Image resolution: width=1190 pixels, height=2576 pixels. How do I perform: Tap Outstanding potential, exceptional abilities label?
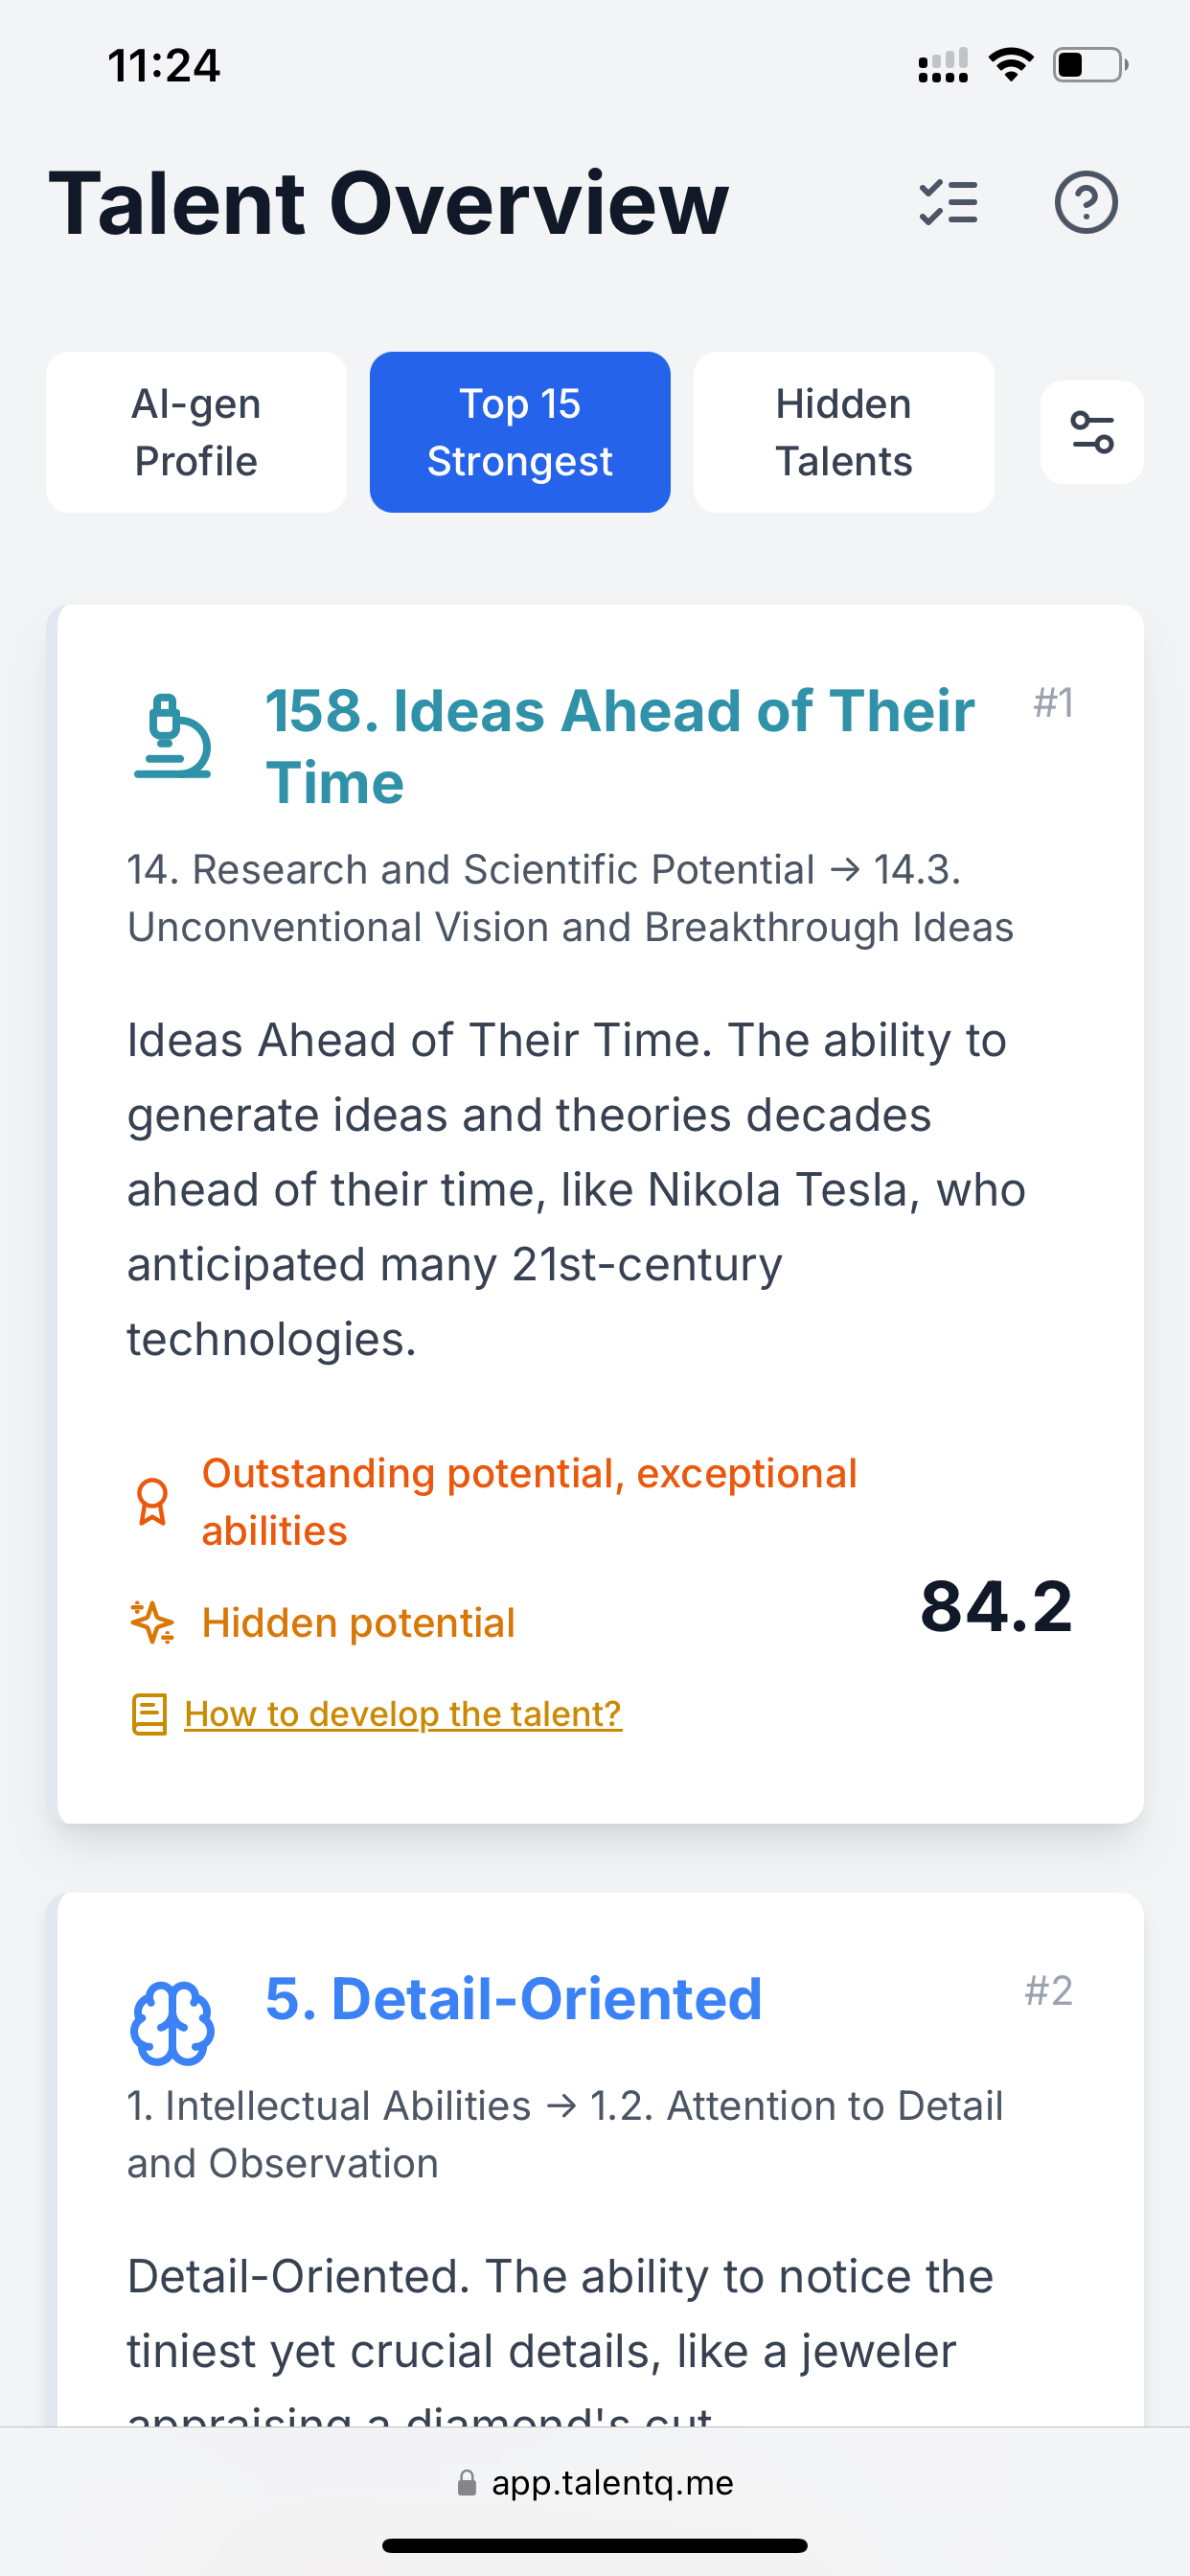click(529, 1502)
